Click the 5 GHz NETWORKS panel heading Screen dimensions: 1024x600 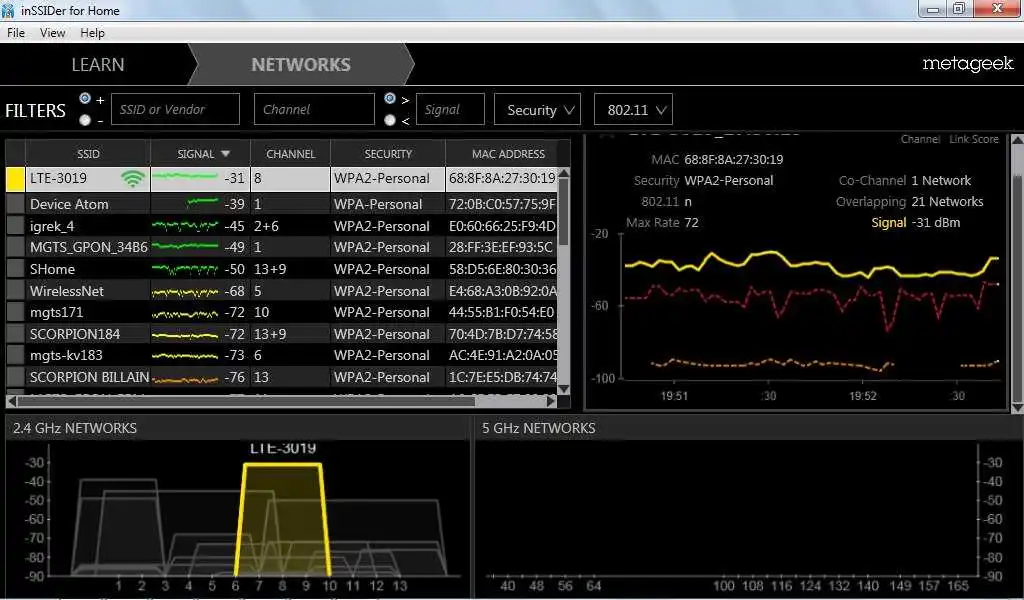tap(539, 428)
